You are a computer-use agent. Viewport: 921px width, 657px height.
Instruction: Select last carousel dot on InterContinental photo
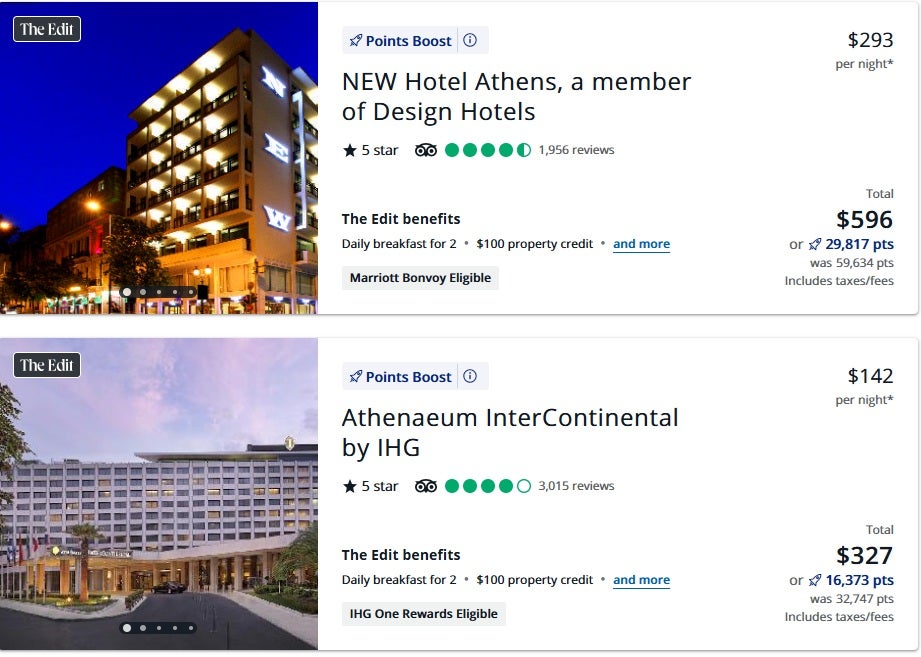click(191, 628)
